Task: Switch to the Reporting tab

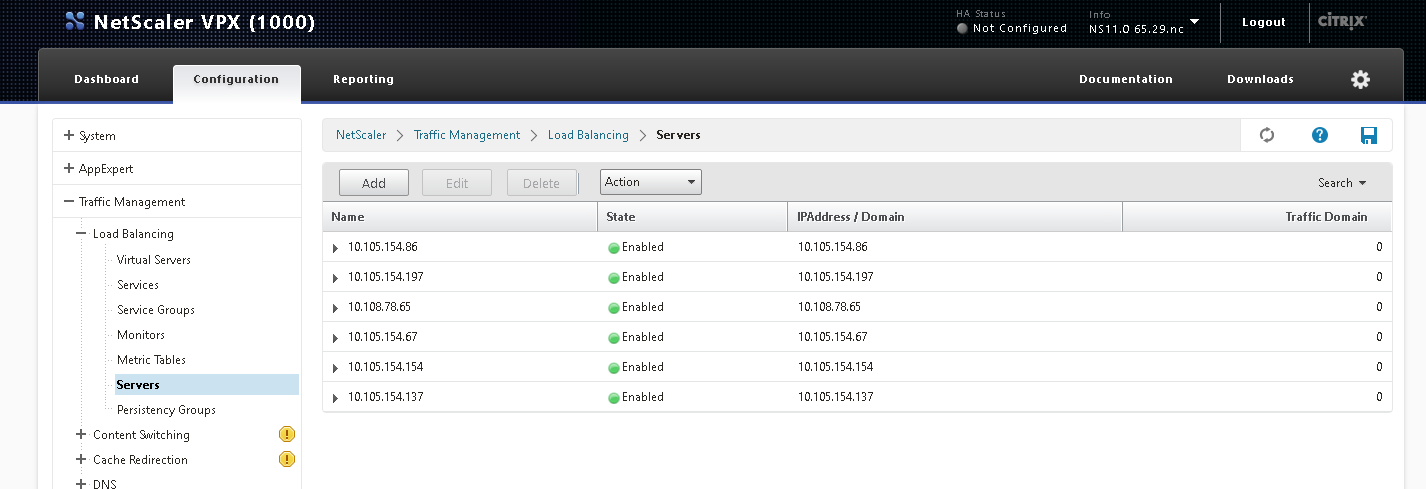Action: [x=363, y=80]
